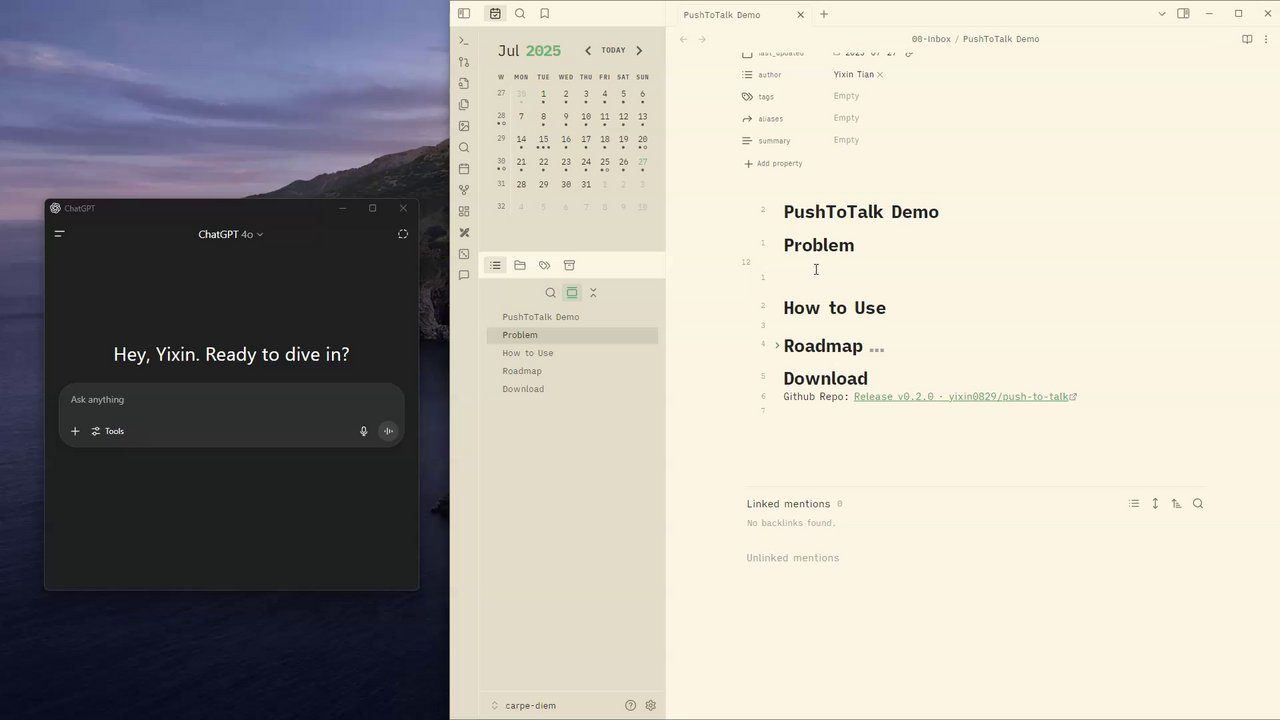Open daily note calendar ribbon icon
The height and width of the screenshot is (720, 1280).
coord(464,169)
